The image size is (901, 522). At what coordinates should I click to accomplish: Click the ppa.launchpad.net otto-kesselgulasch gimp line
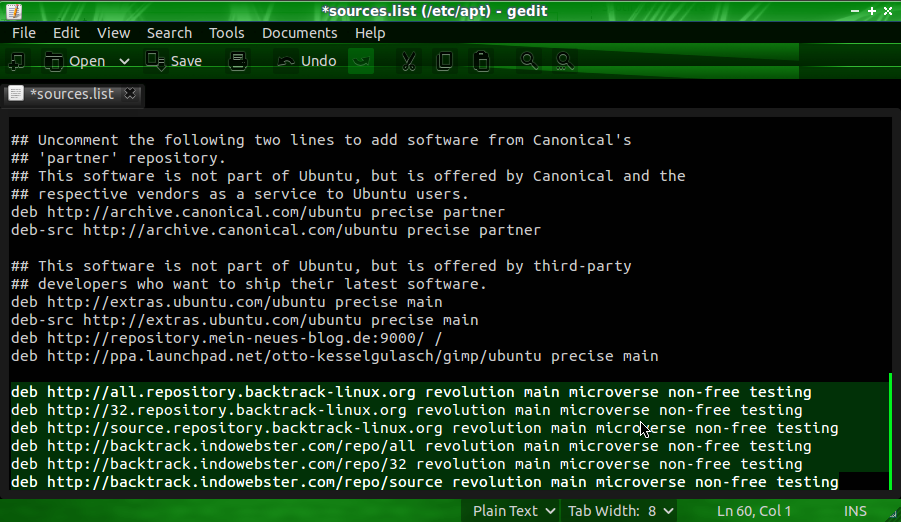coord(334,356)
